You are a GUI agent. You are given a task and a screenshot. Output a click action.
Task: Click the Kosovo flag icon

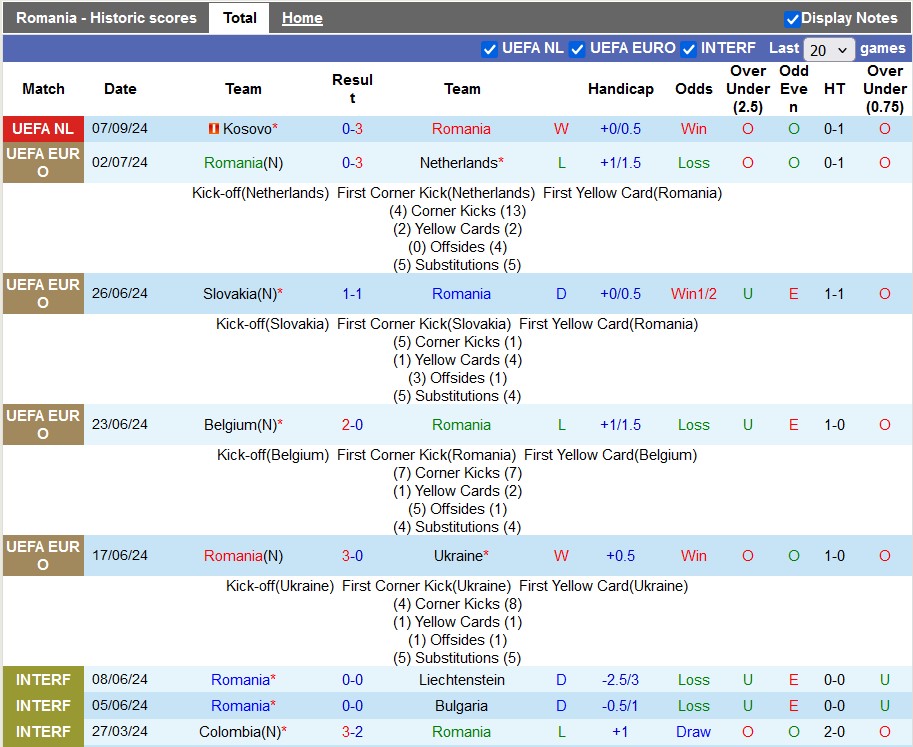[213, 129]
